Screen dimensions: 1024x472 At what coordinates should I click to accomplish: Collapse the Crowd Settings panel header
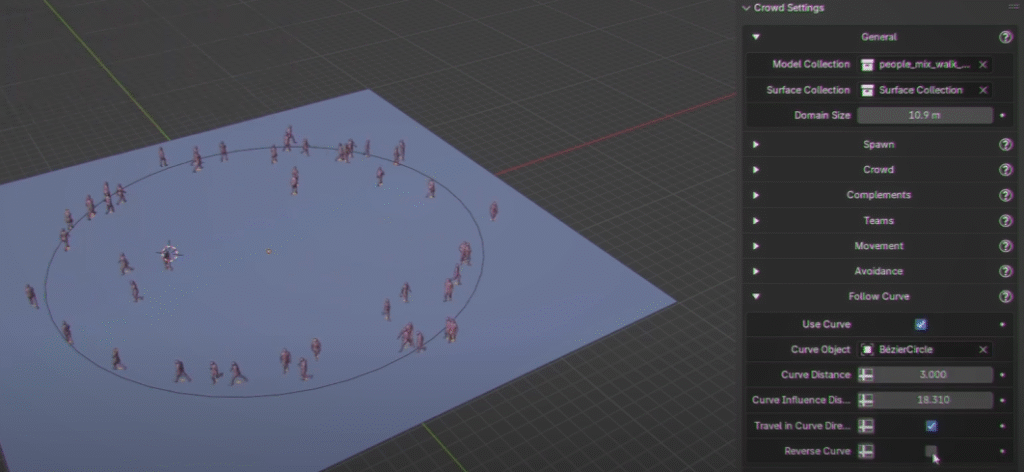(746, 8)
